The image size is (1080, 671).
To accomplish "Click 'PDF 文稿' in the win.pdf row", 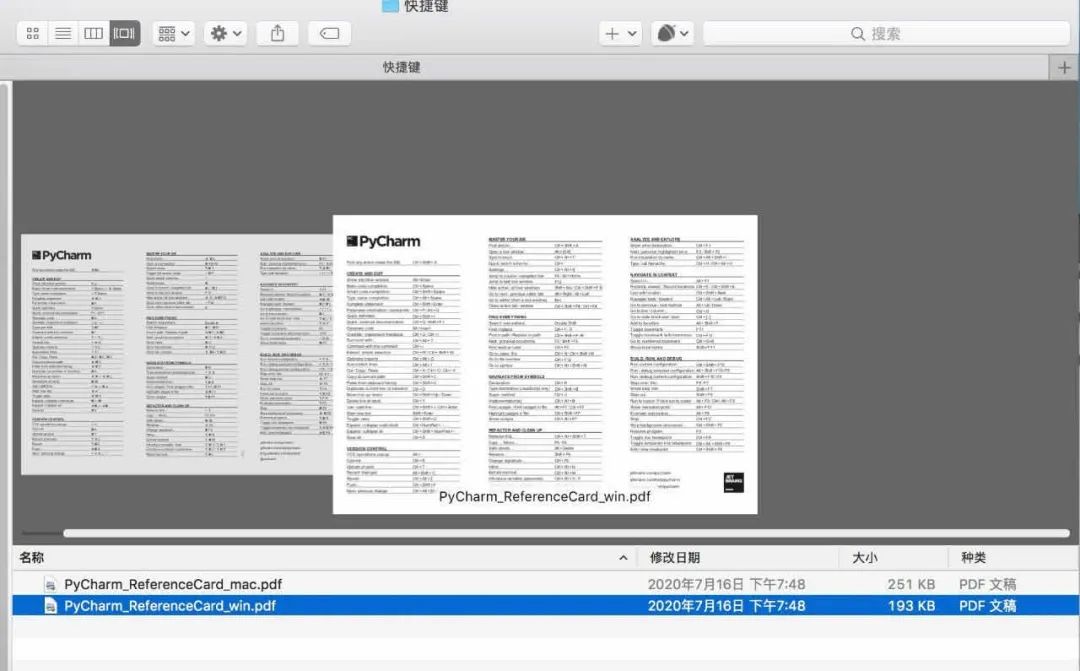I will (x=988, y=606).
